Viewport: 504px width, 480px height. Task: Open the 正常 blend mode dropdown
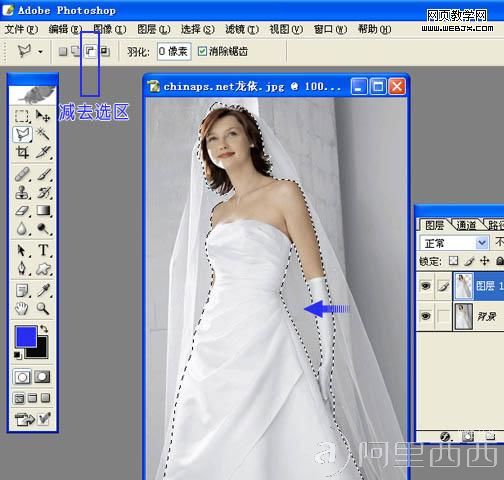pyautogui.click(x=454, y=243)
